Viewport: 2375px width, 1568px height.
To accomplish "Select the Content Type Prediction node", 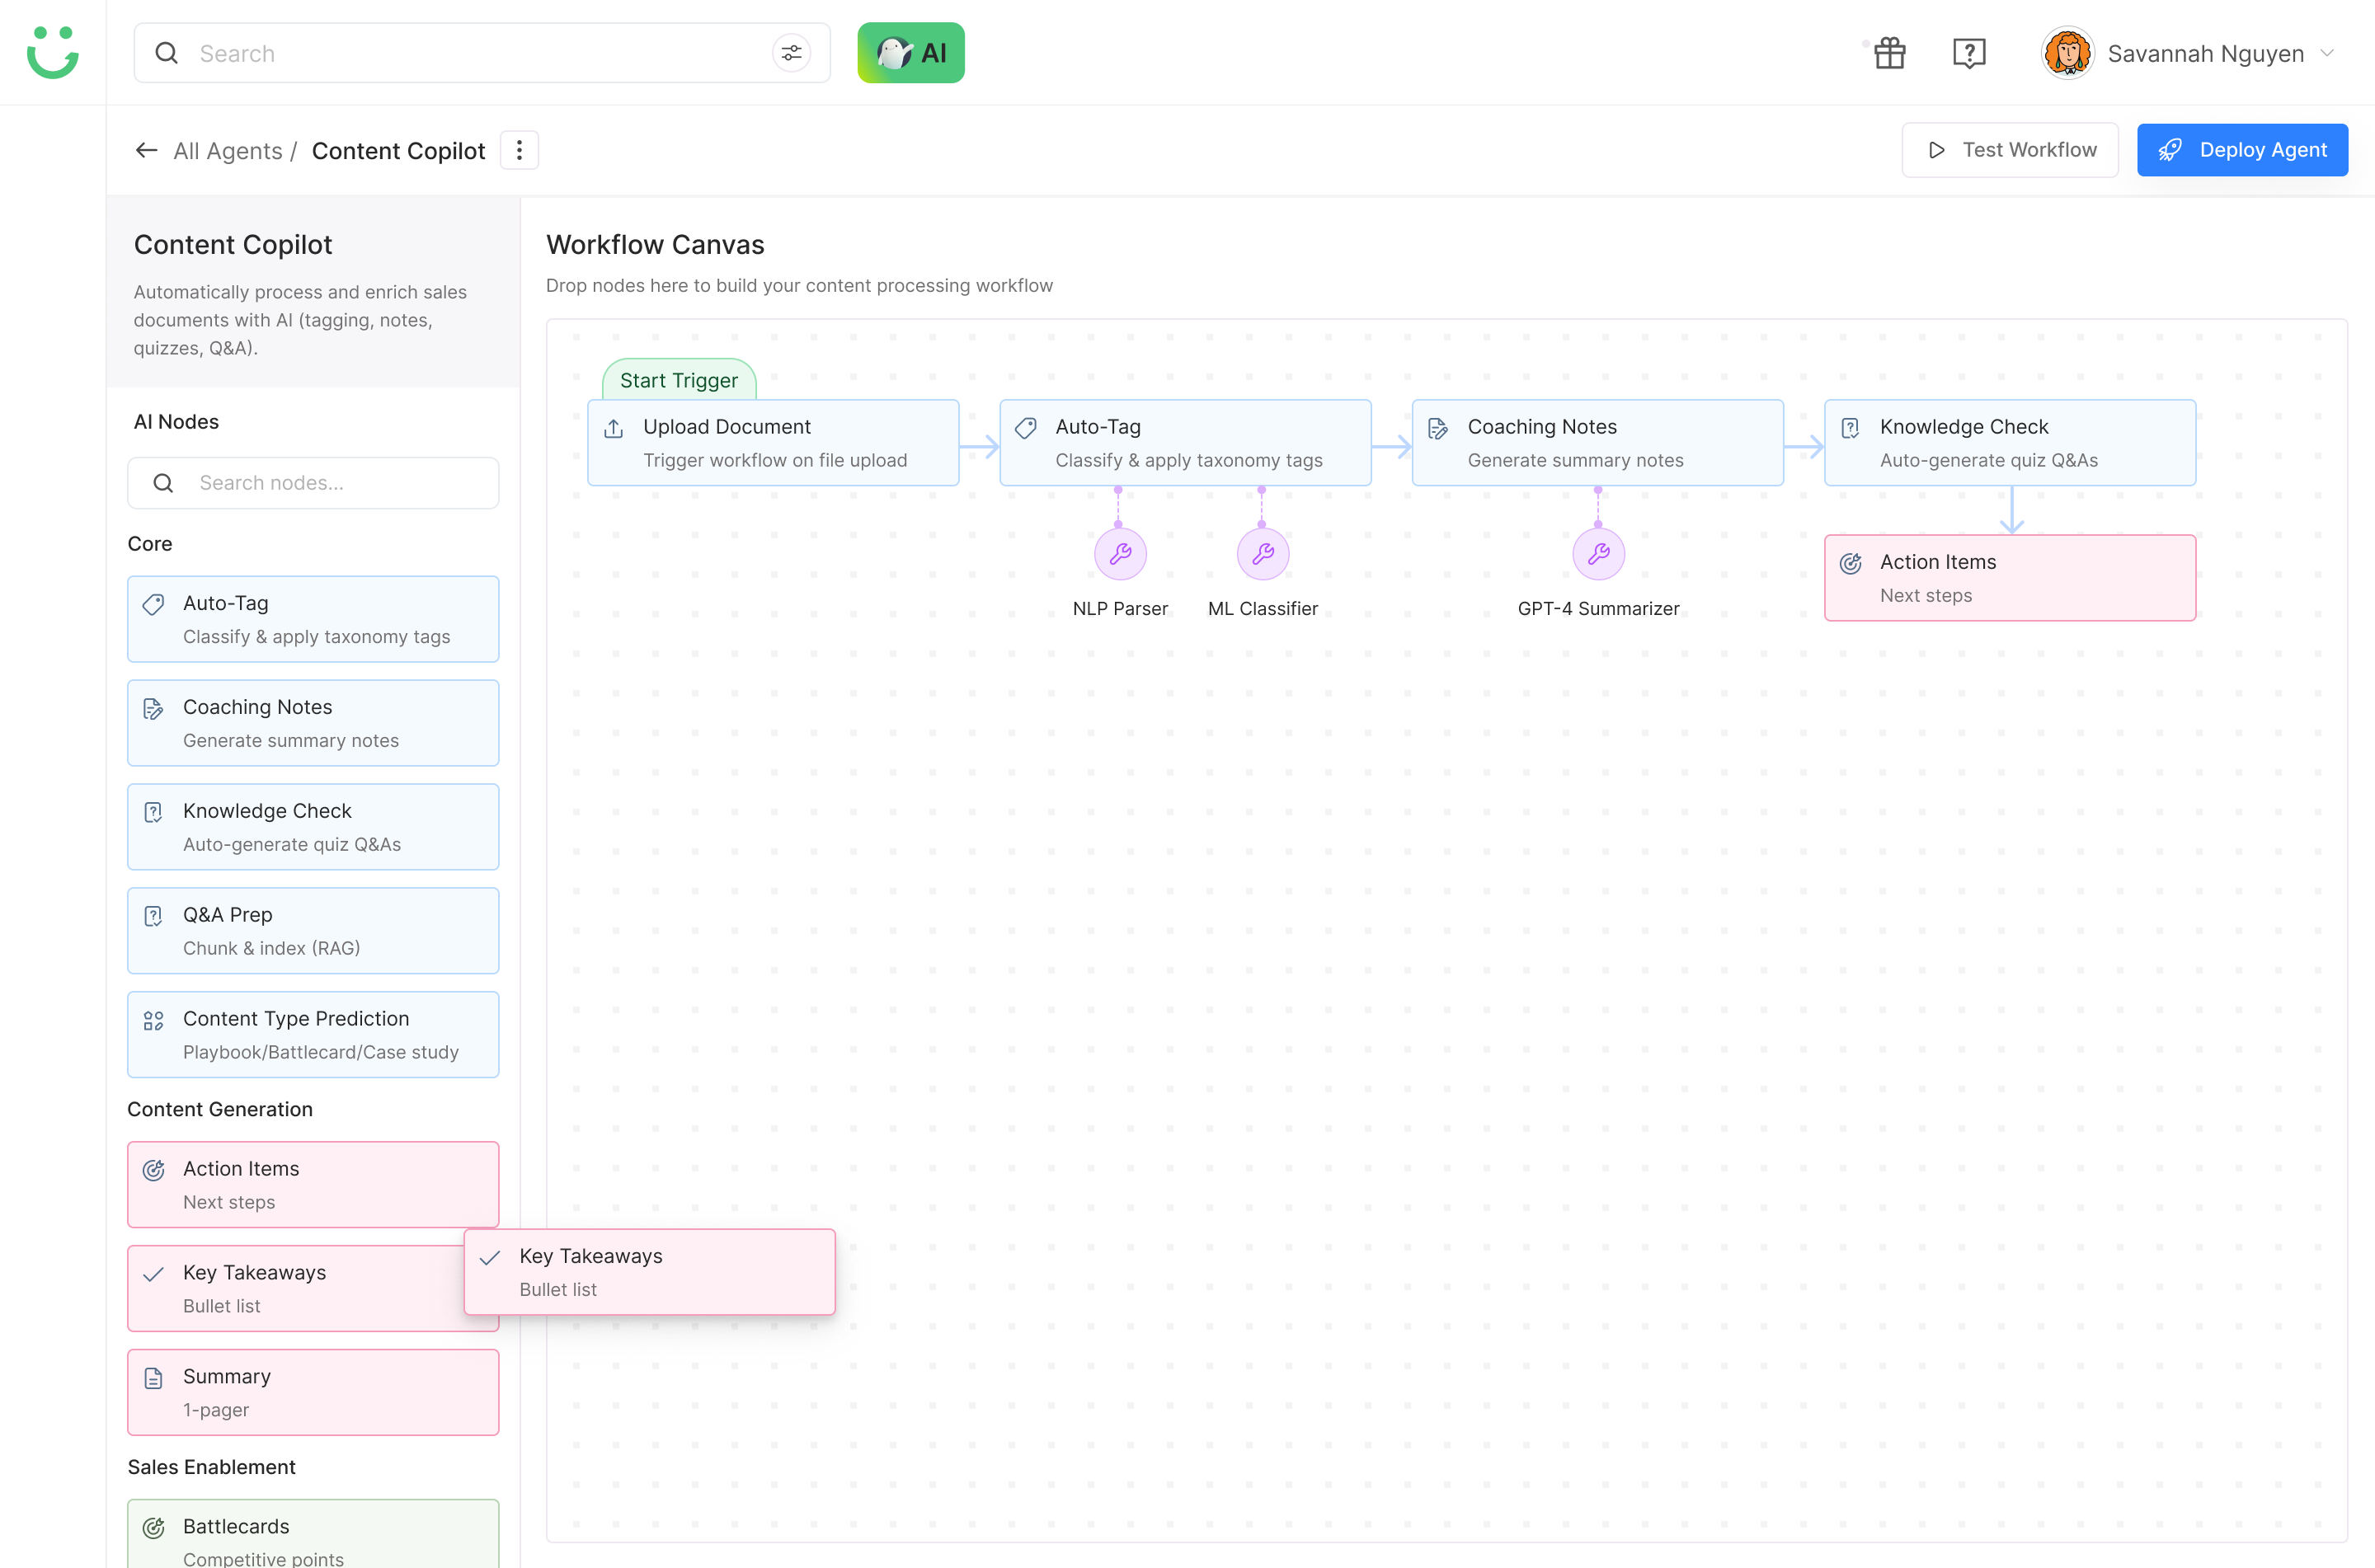I will point(313,1035).
